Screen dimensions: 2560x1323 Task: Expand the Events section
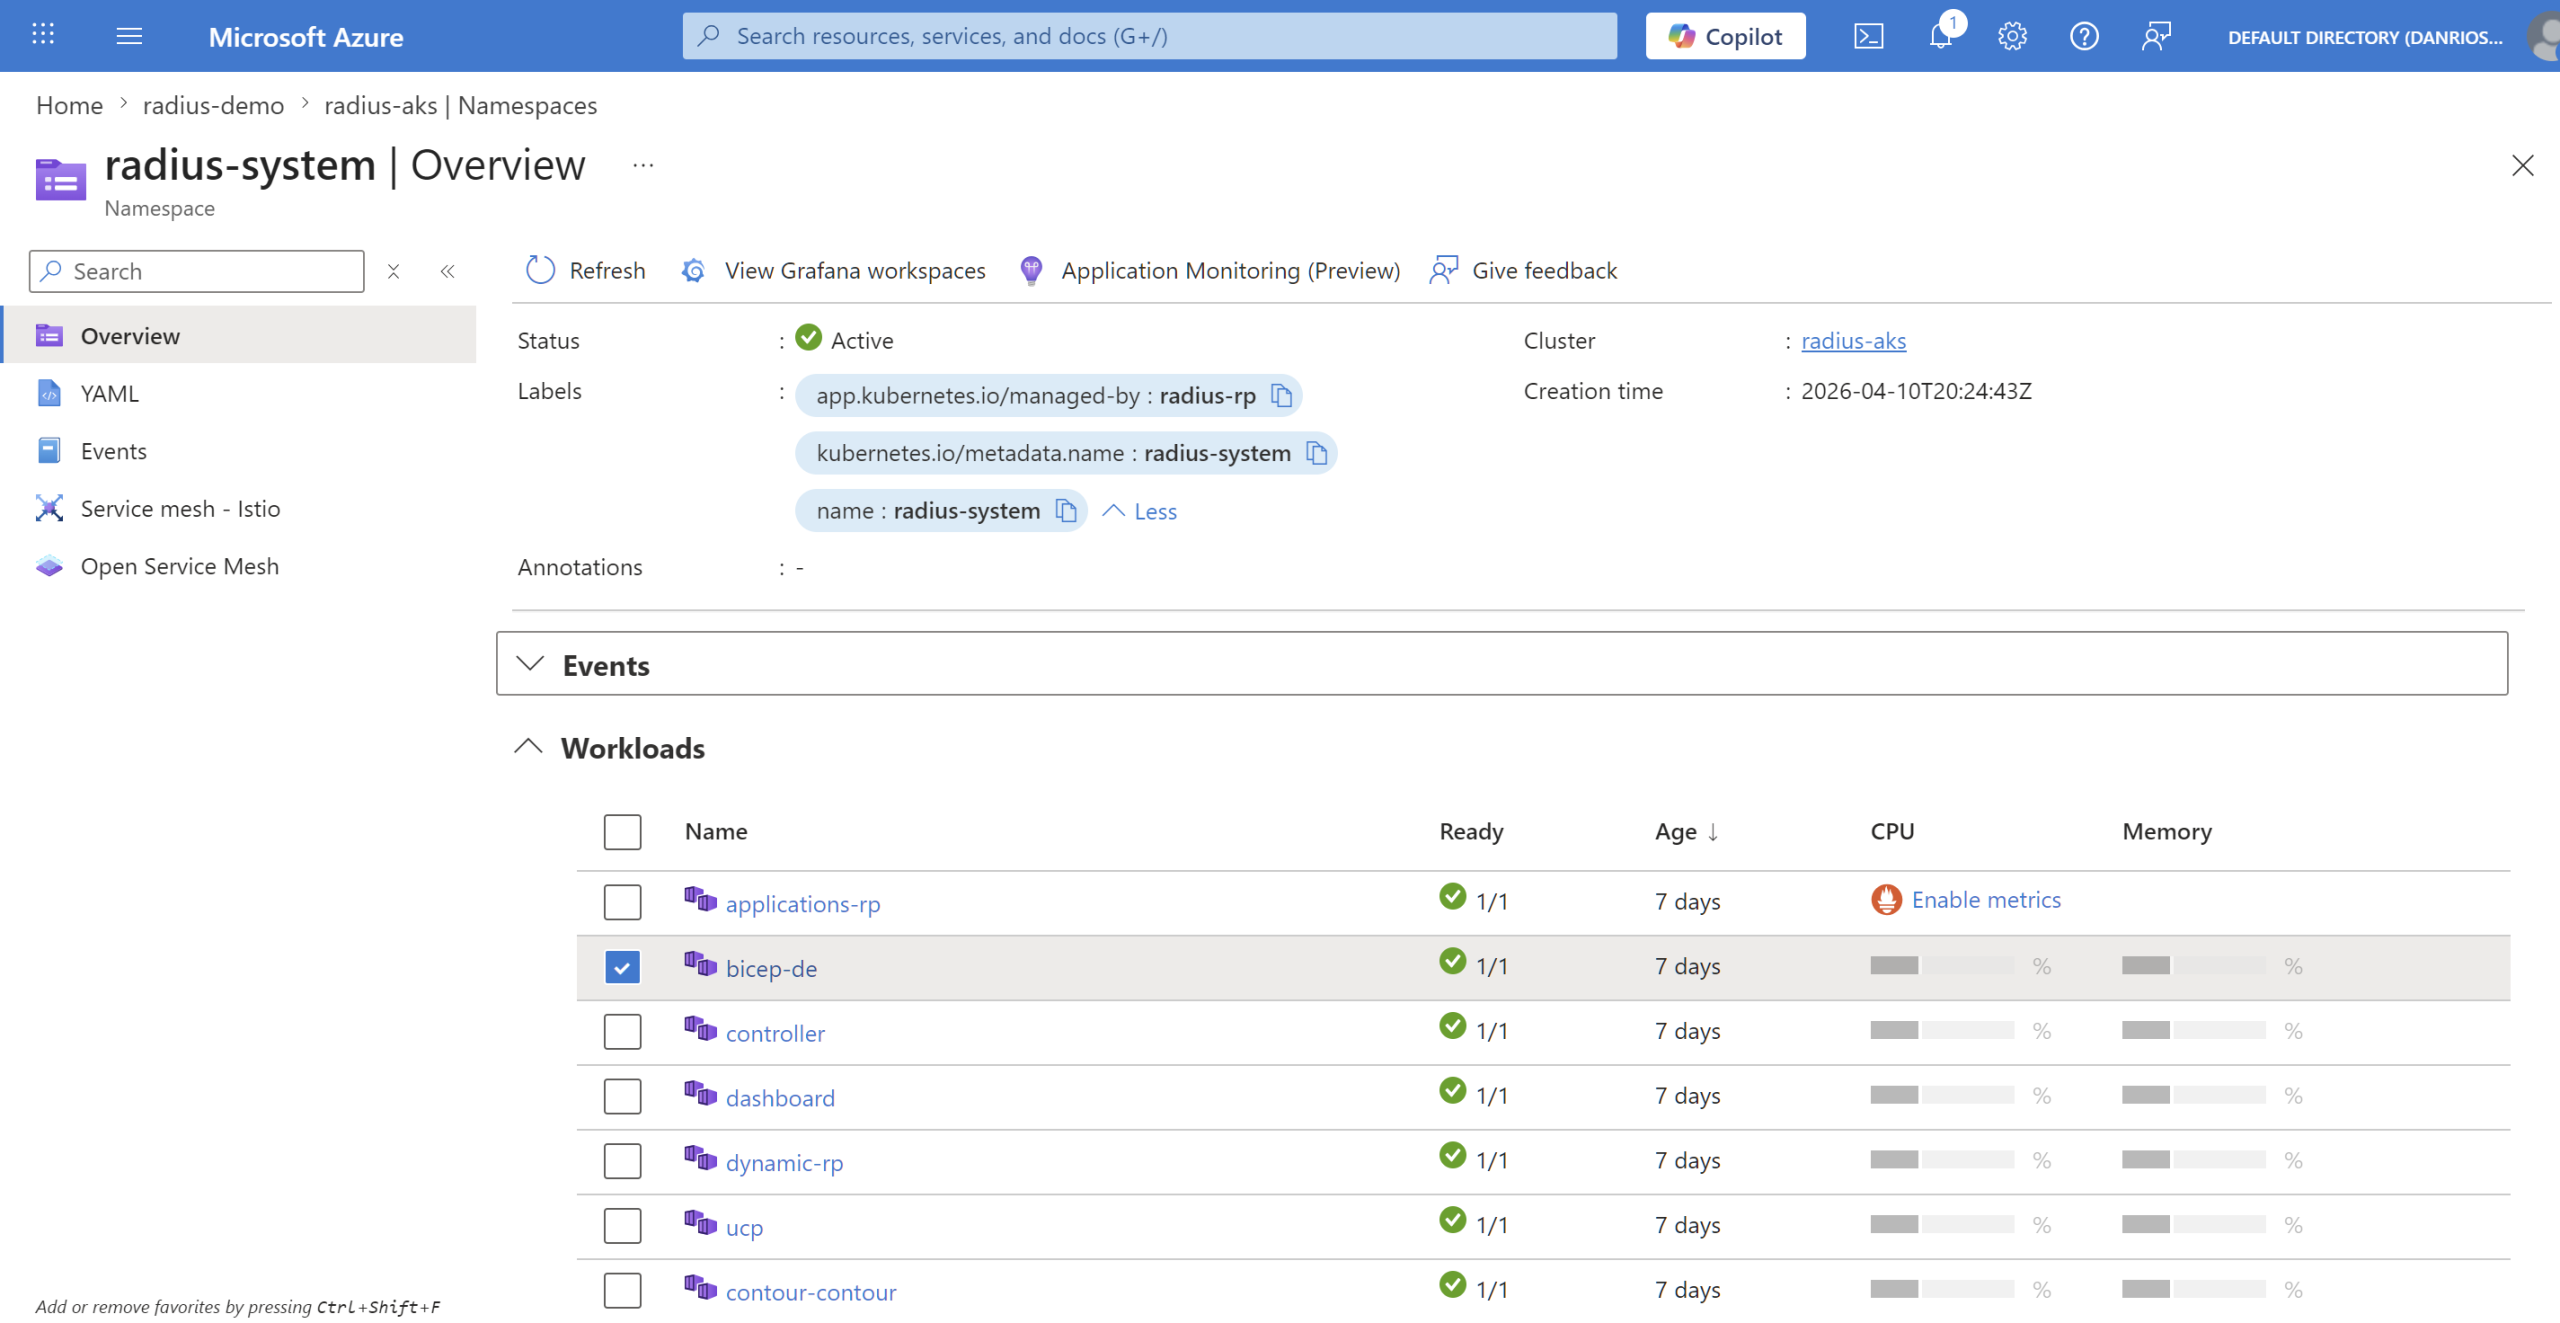1502,664
